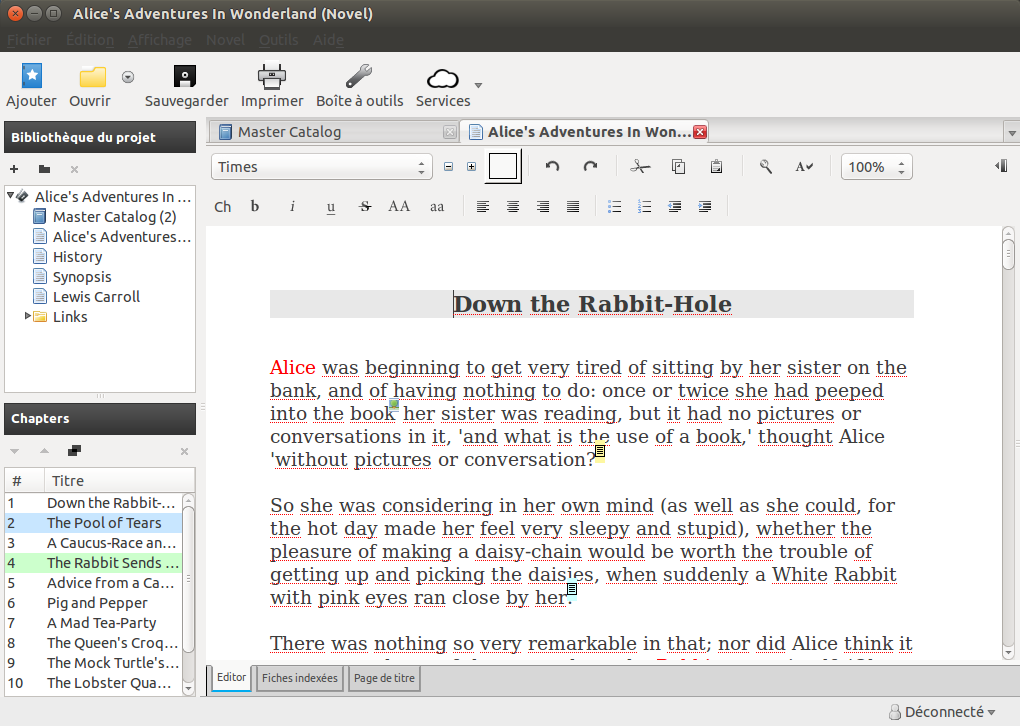Open the Times font dropdown
Screen dimensions: 1020x726
[321, 167]
